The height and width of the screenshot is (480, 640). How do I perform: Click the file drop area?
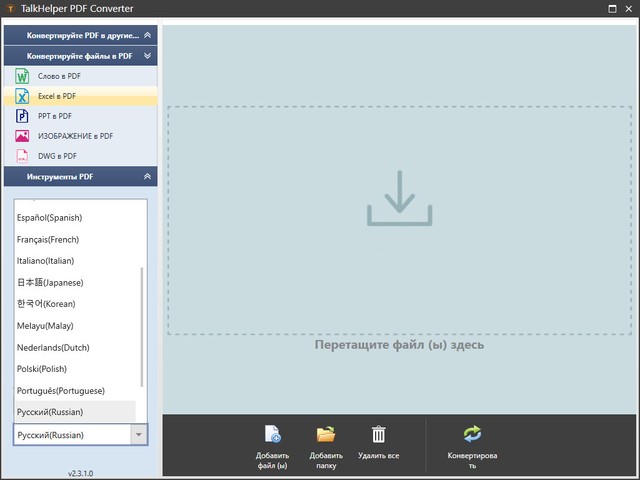click(399, 220)
